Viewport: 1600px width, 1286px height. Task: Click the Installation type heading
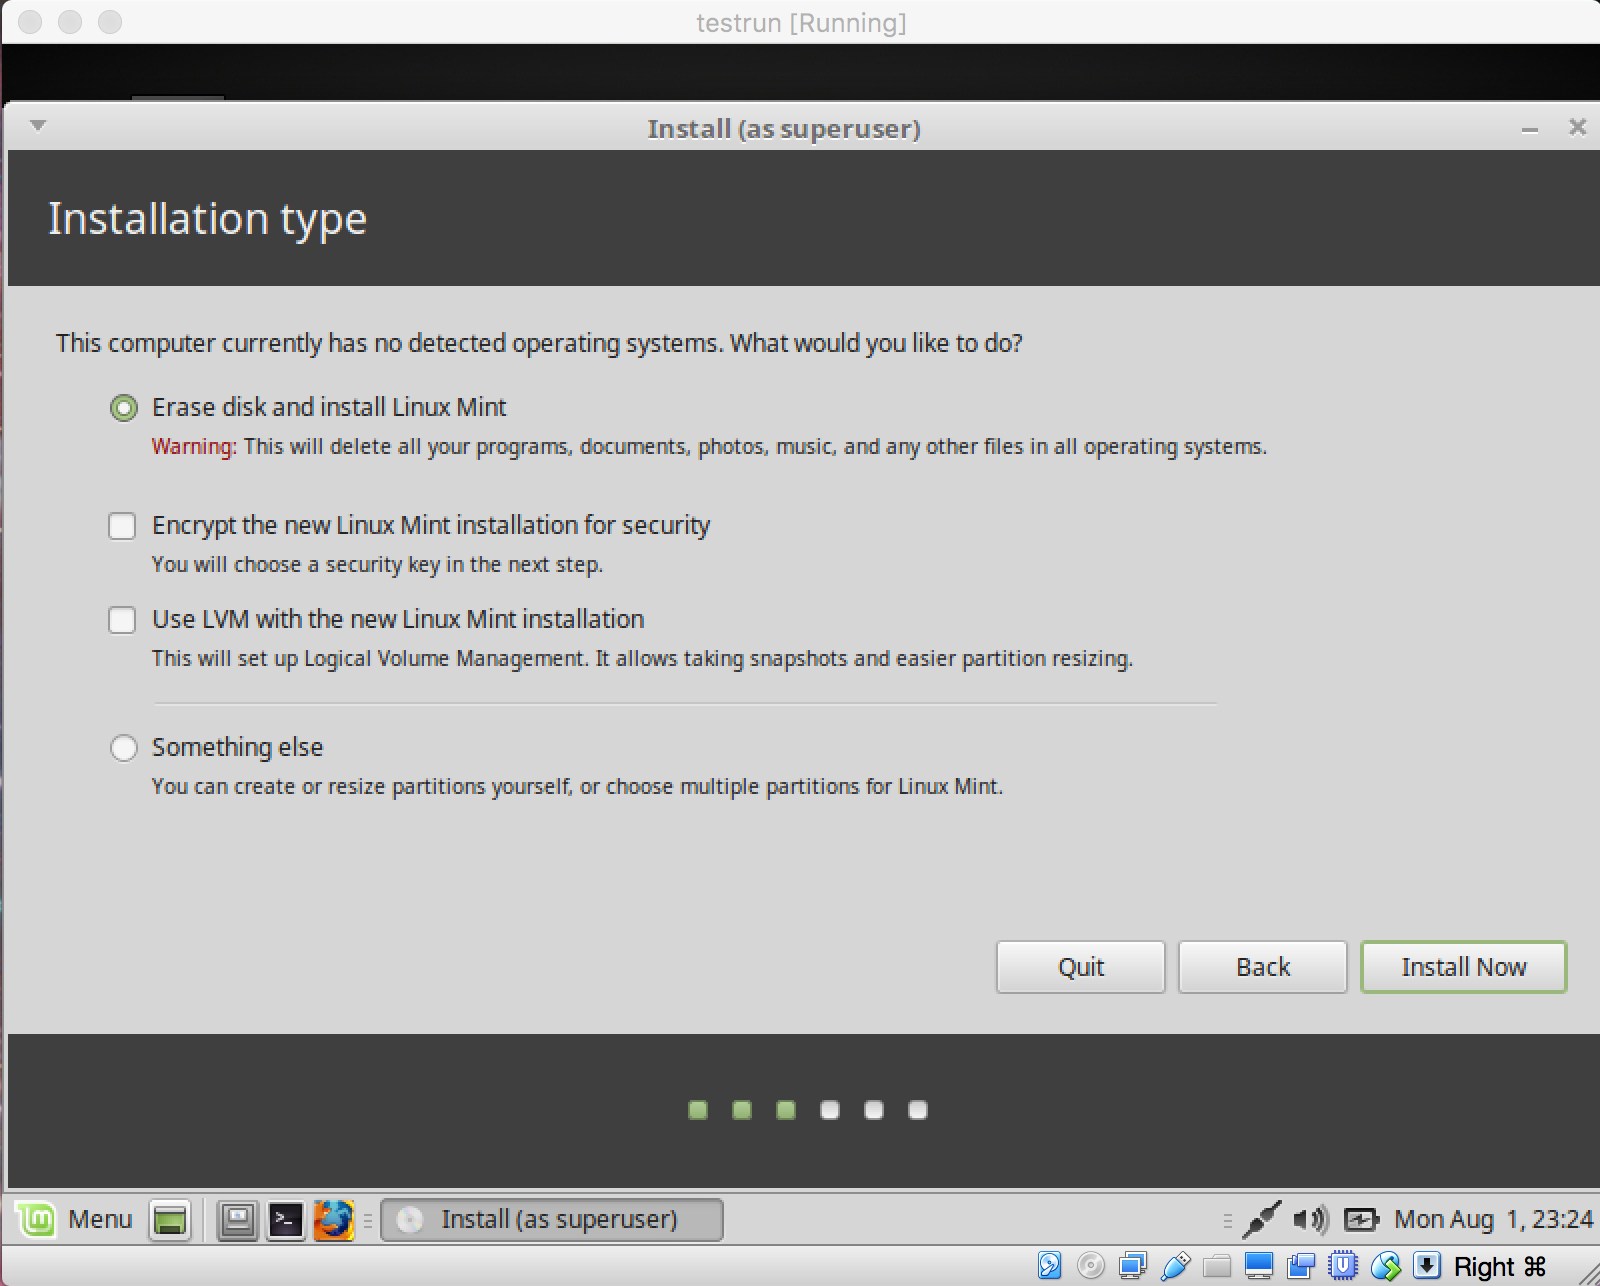pos(208,219)
